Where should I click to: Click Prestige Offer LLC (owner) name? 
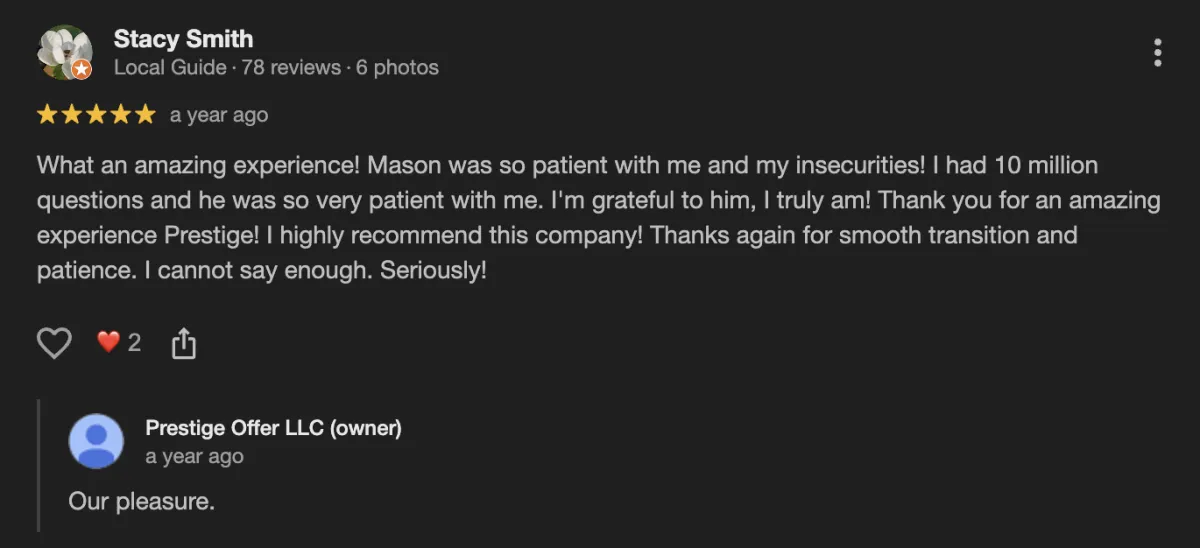(x=273, y=428)
